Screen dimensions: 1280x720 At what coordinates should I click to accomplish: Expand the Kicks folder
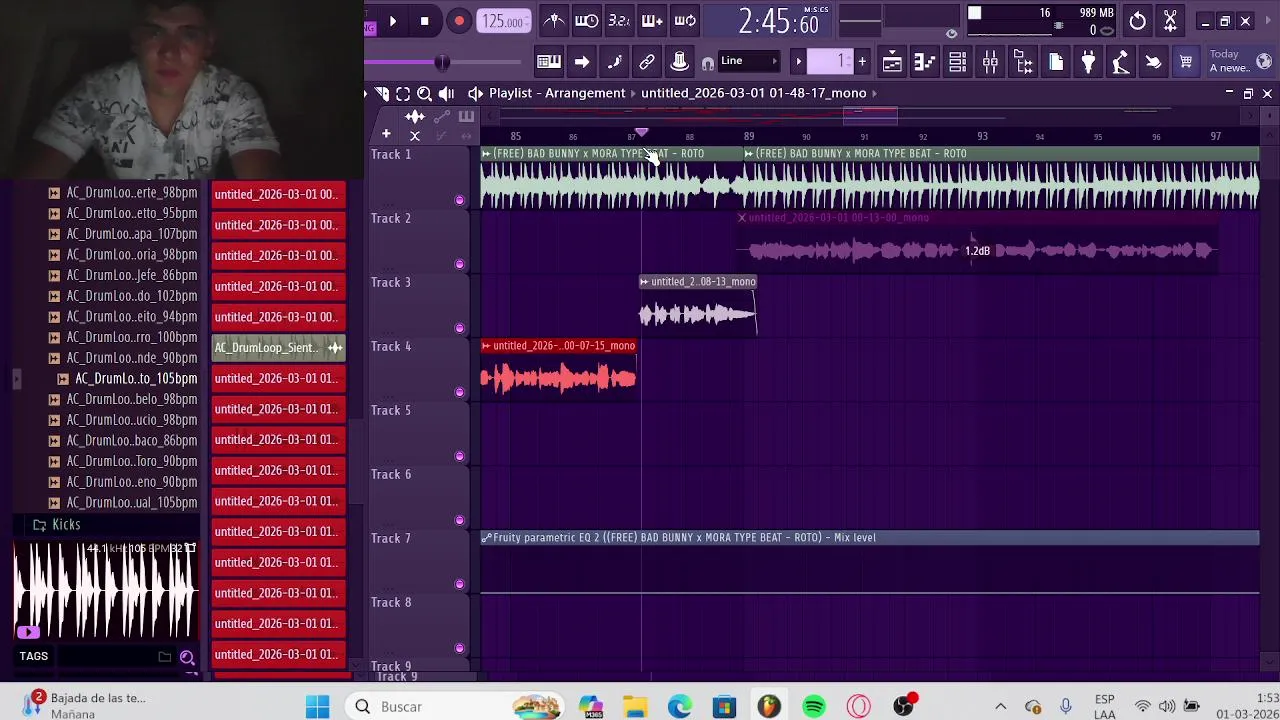click(66, 525)
